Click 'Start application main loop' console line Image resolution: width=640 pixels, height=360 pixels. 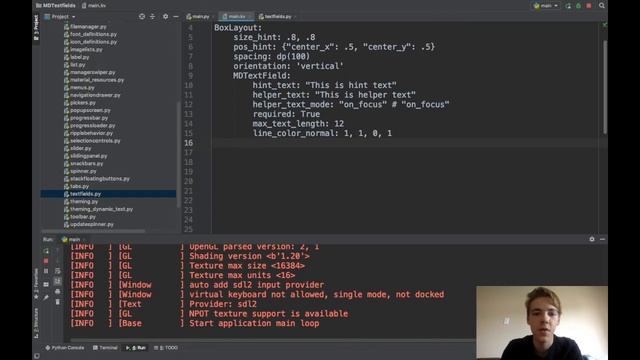click(x=254, y=323)
